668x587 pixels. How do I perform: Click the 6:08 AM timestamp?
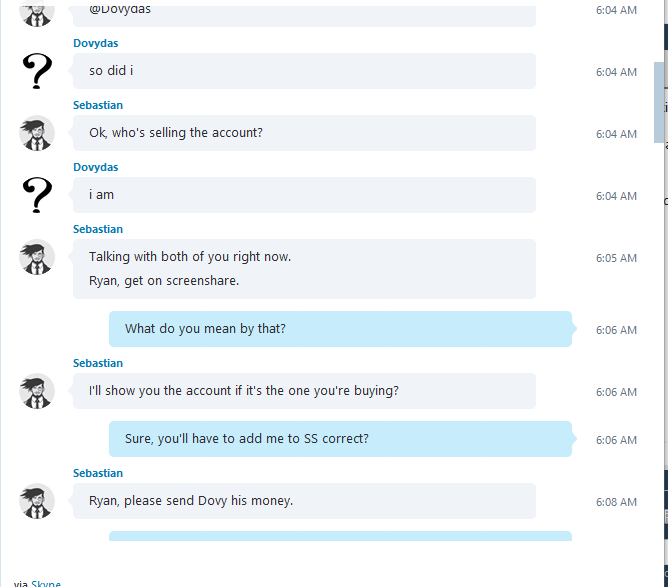tap(616, 502)
